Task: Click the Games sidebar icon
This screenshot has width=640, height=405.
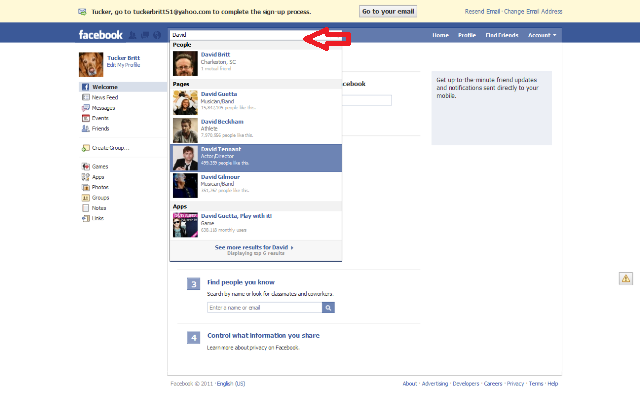Action: click(x=85, y=166)
